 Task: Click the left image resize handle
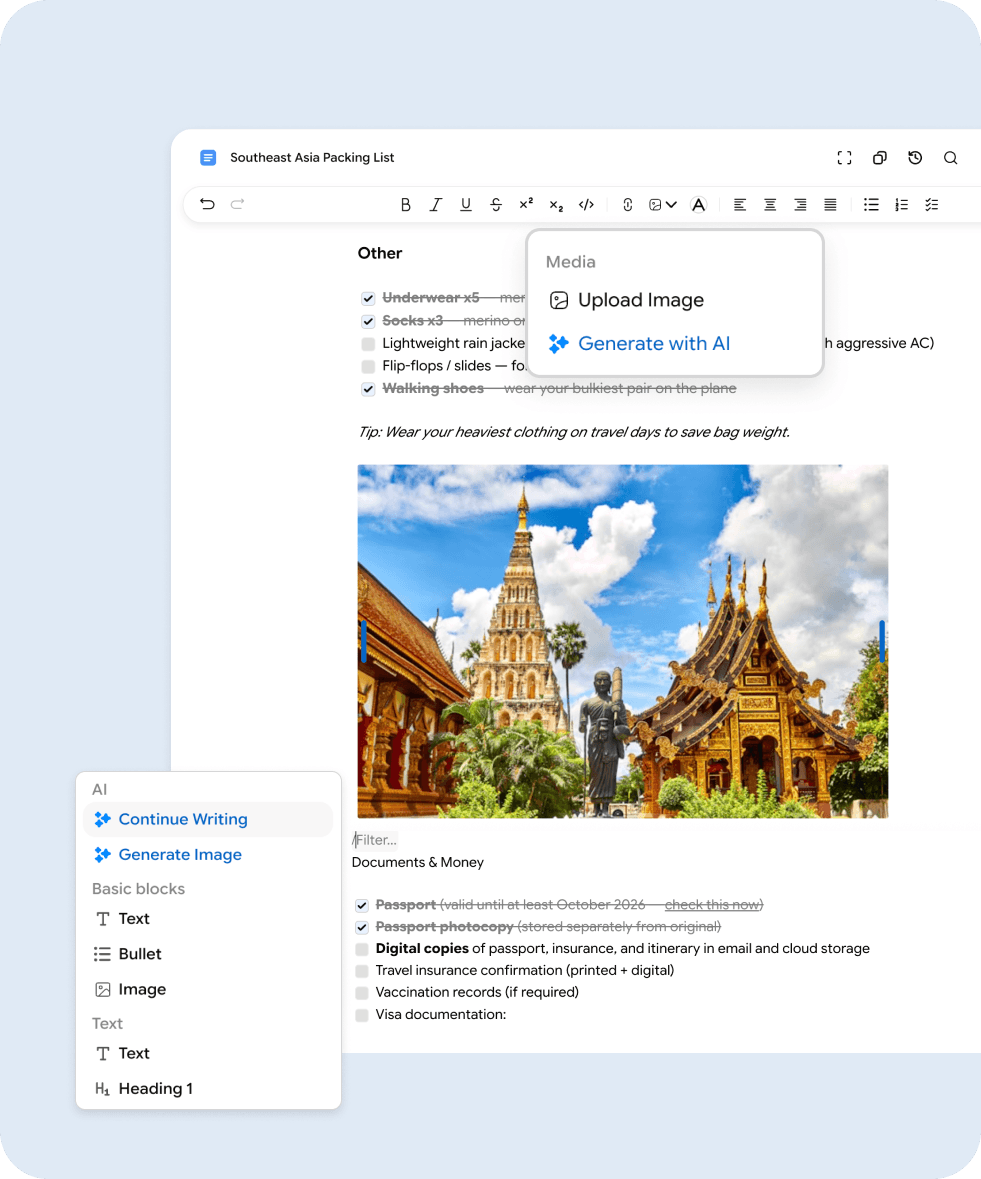[x=364, y=641]
